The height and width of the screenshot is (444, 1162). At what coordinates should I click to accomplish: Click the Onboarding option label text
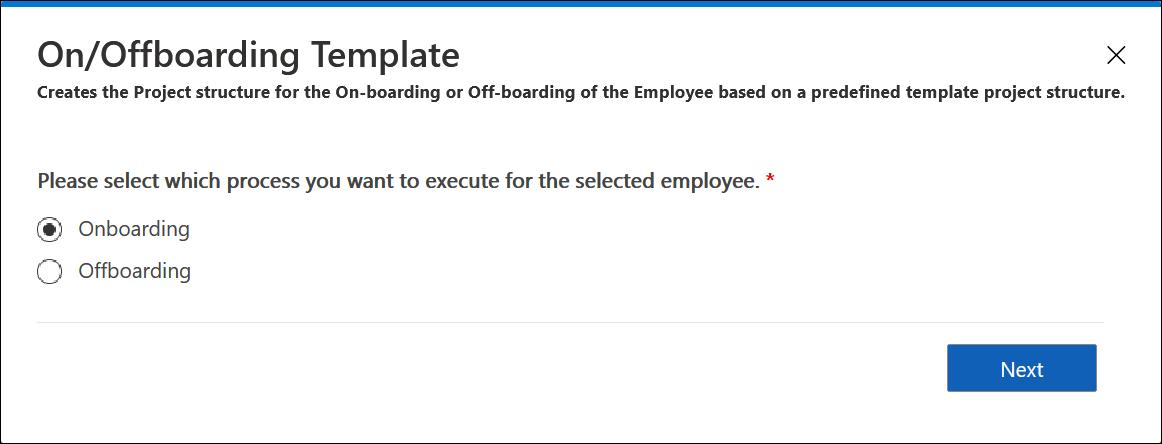pyautogui.click(x=134, y=229)
